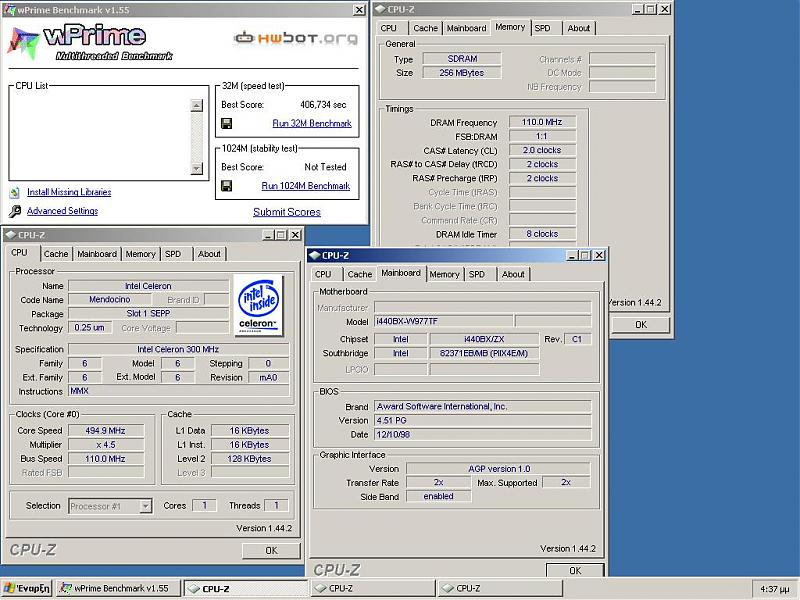Select Mainboard tab in Memory window

coord(466,29)
